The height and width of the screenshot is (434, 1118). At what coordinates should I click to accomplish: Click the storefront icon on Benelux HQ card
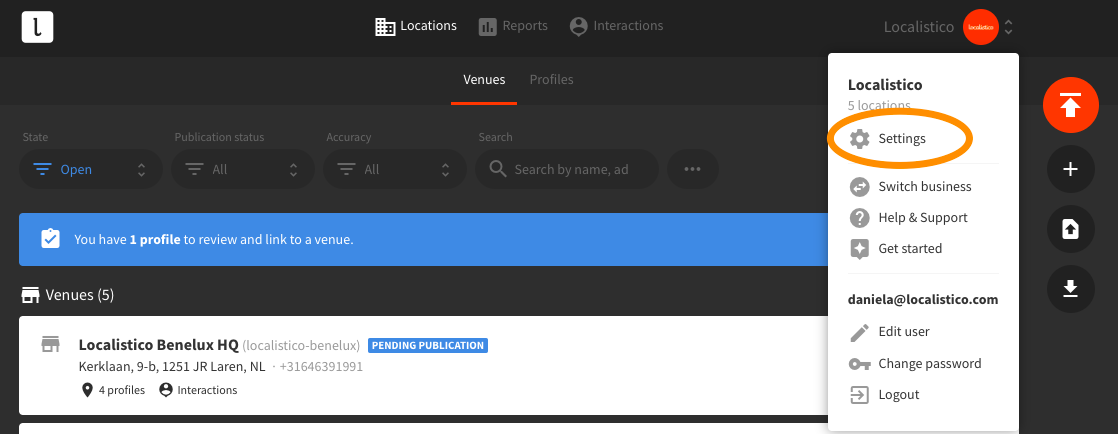pos(50,344)
